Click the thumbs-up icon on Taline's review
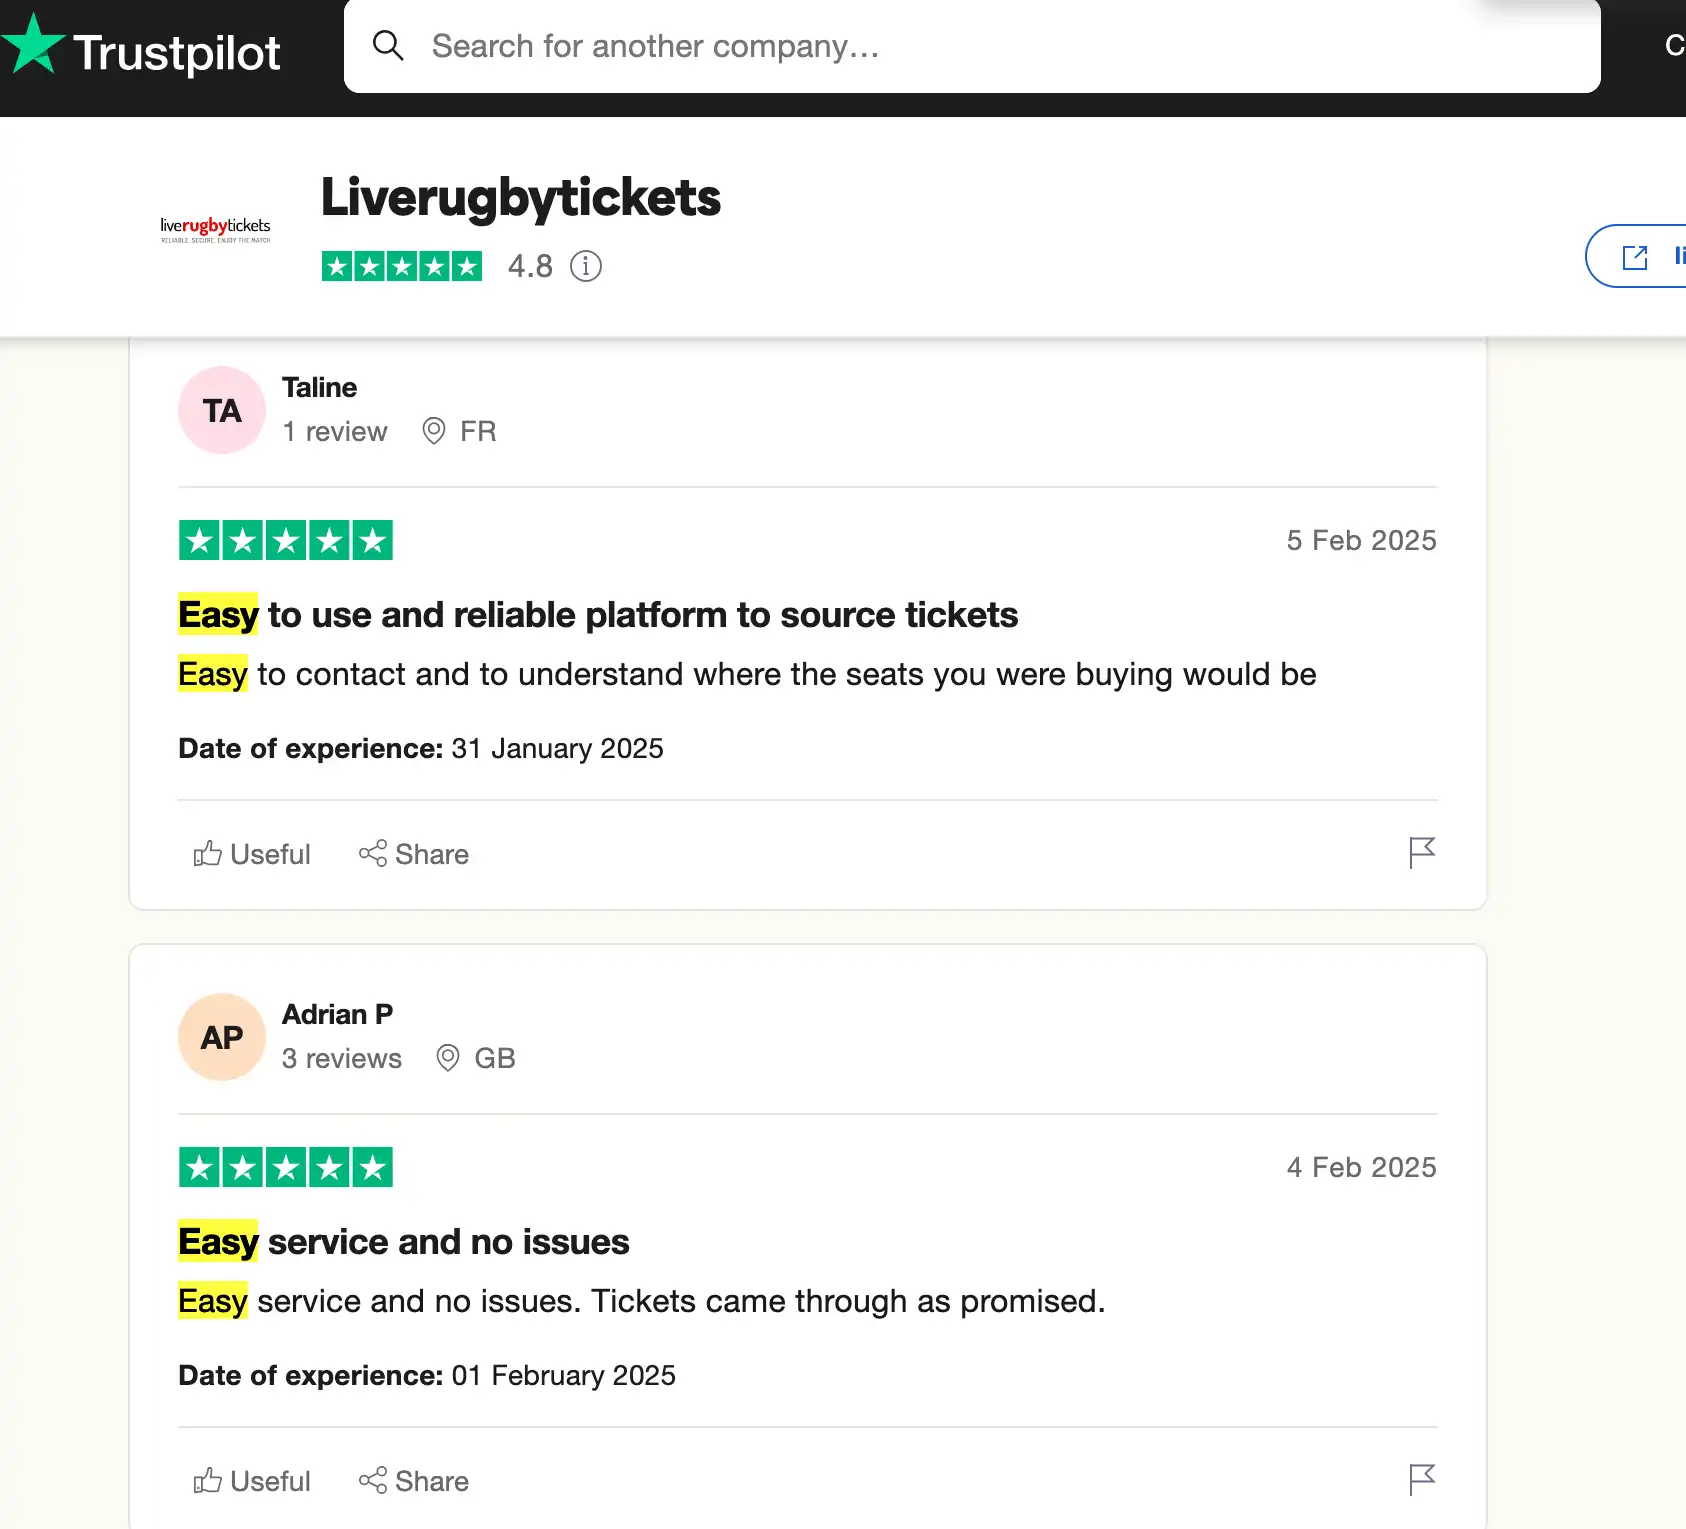This screenshot has width=1686, height=1529. click(x=208, y=853)
